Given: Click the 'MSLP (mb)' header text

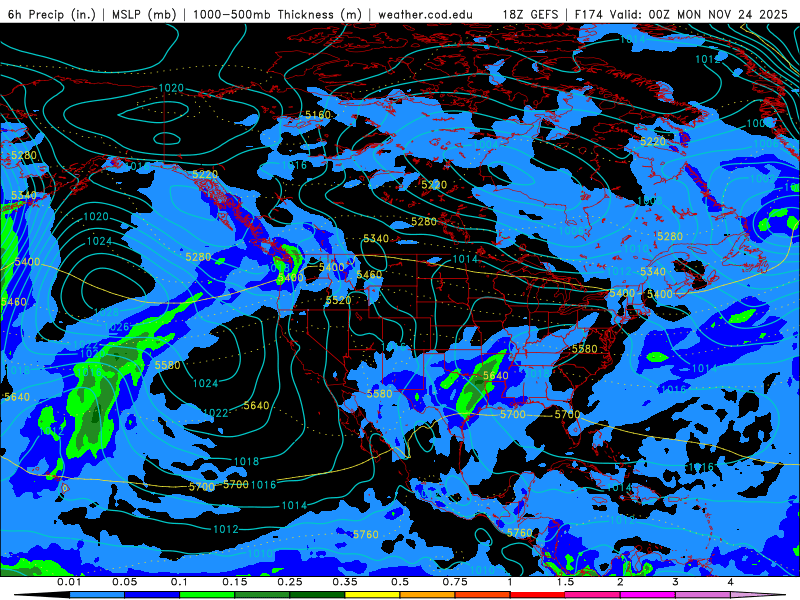Looking at the screenshot, I should 144,14.
